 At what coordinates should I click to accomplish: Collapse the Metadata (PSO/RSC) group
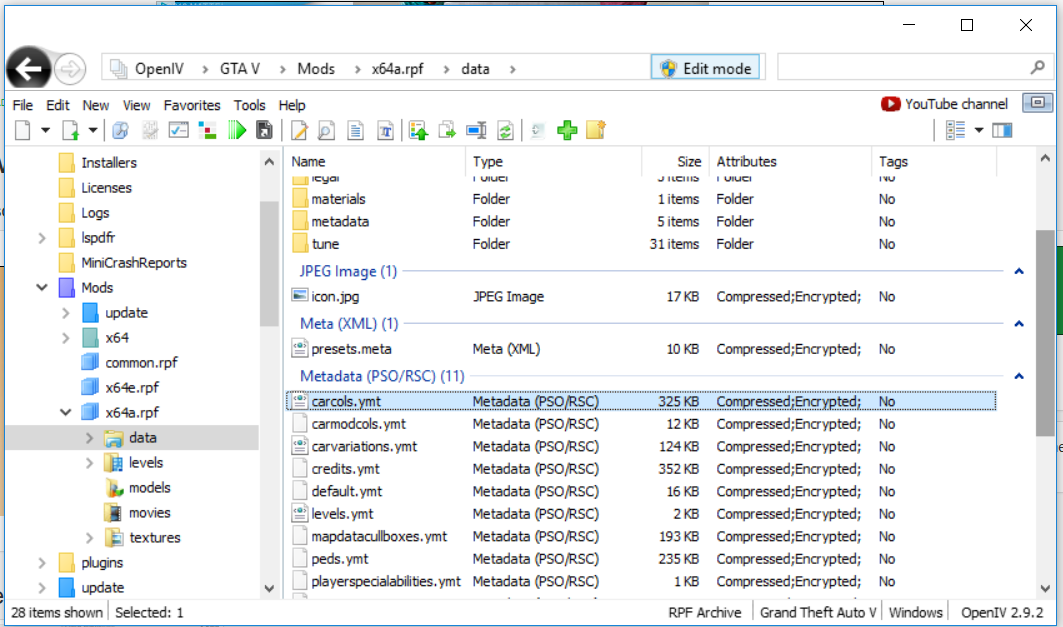click(1018, 376)
